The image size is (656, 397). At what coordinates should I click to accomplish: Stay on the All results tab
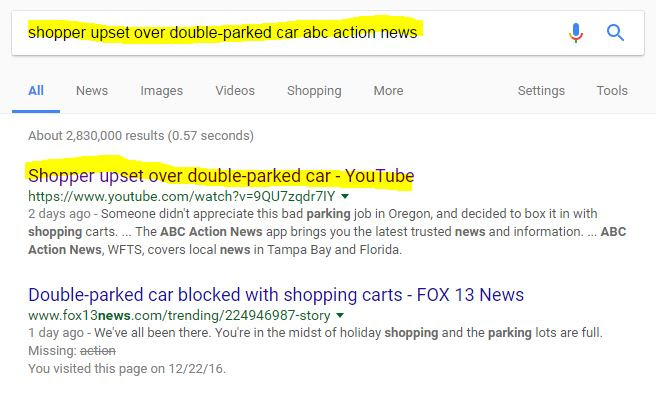click(36, 90)
